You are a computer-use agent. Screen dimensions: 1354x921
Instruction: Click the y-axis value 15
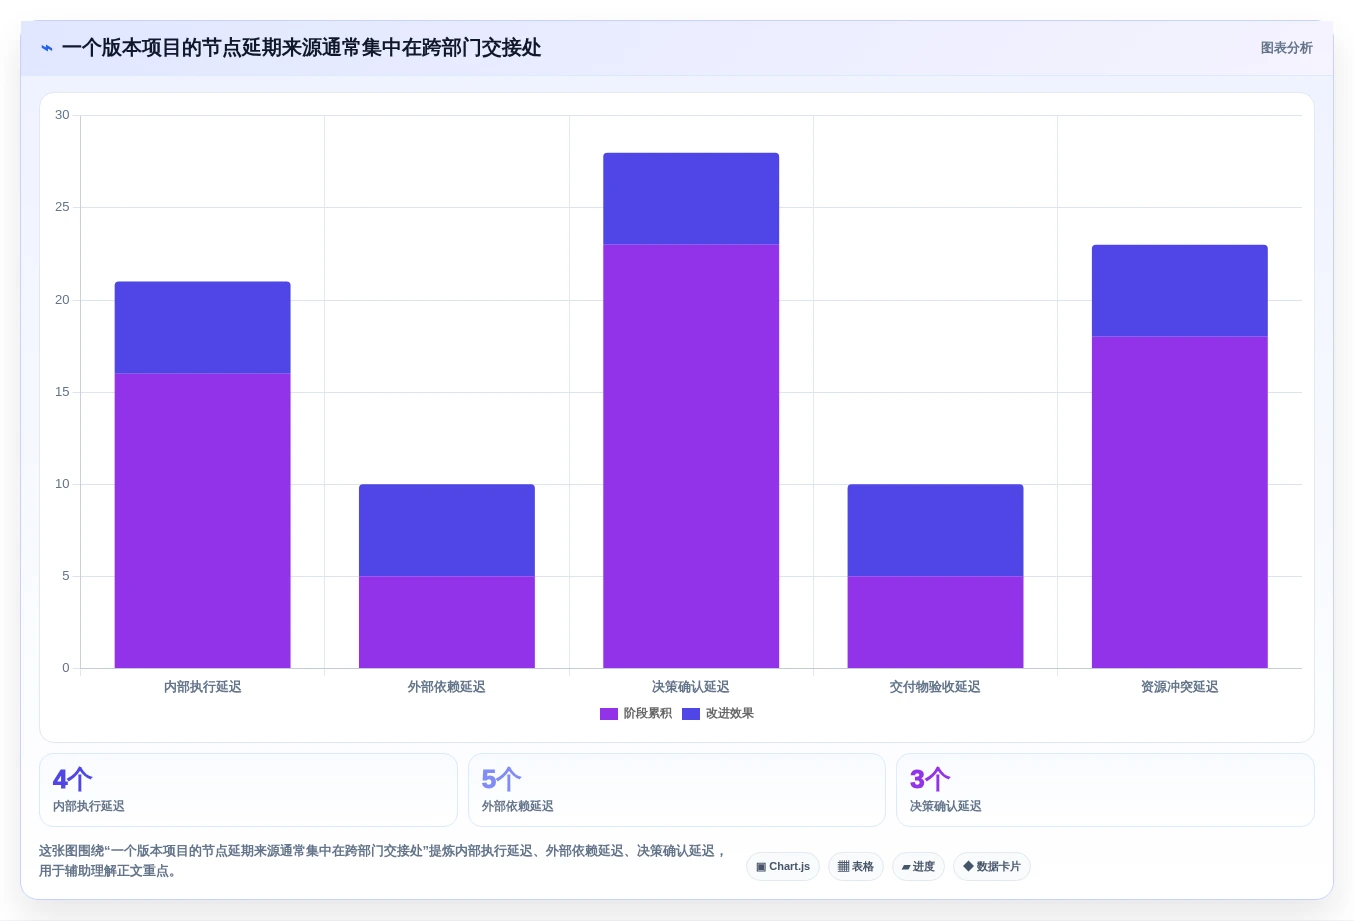click(63, 392)
